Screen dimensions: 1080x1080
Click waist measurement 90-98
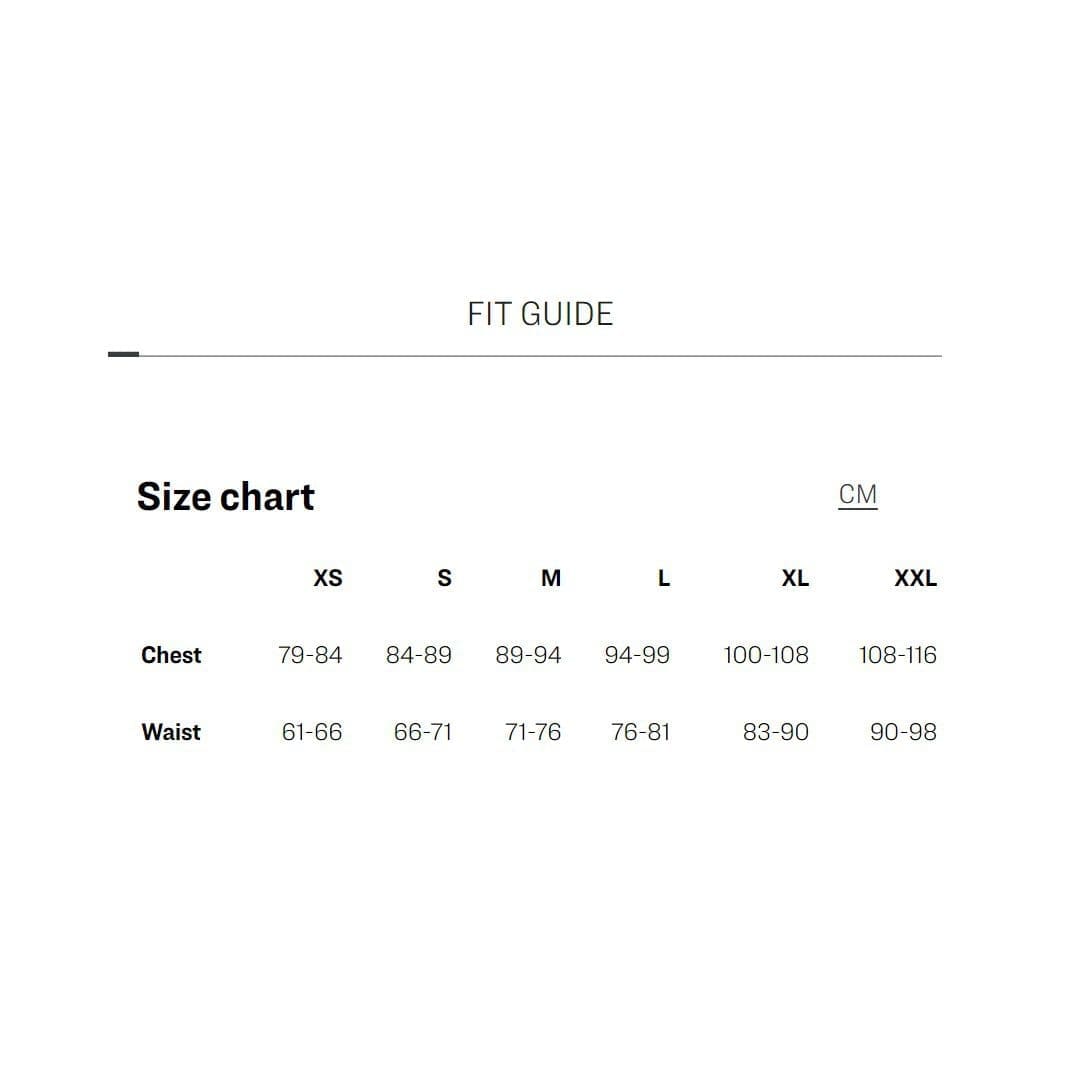tap(903, 732)
